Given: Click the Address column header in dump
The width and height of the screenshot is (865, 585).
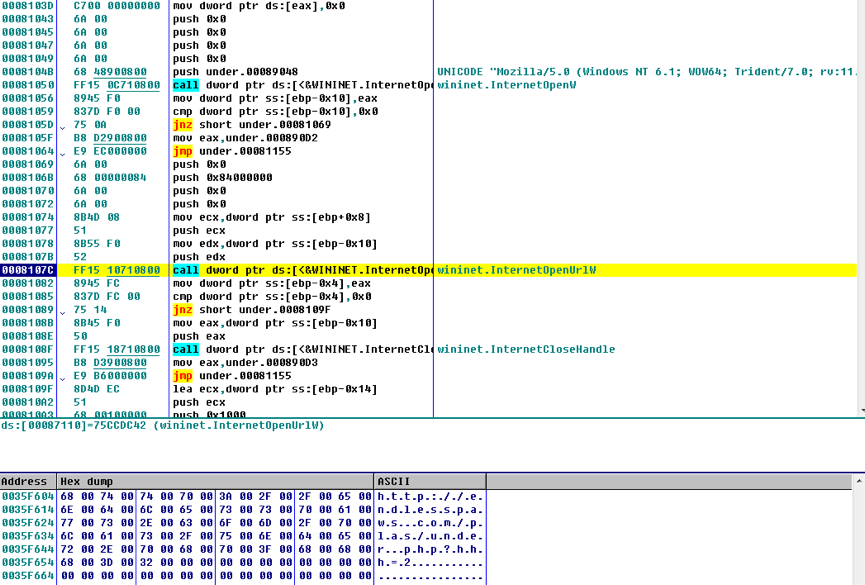Looking at the screenshot, I should 28,481.
